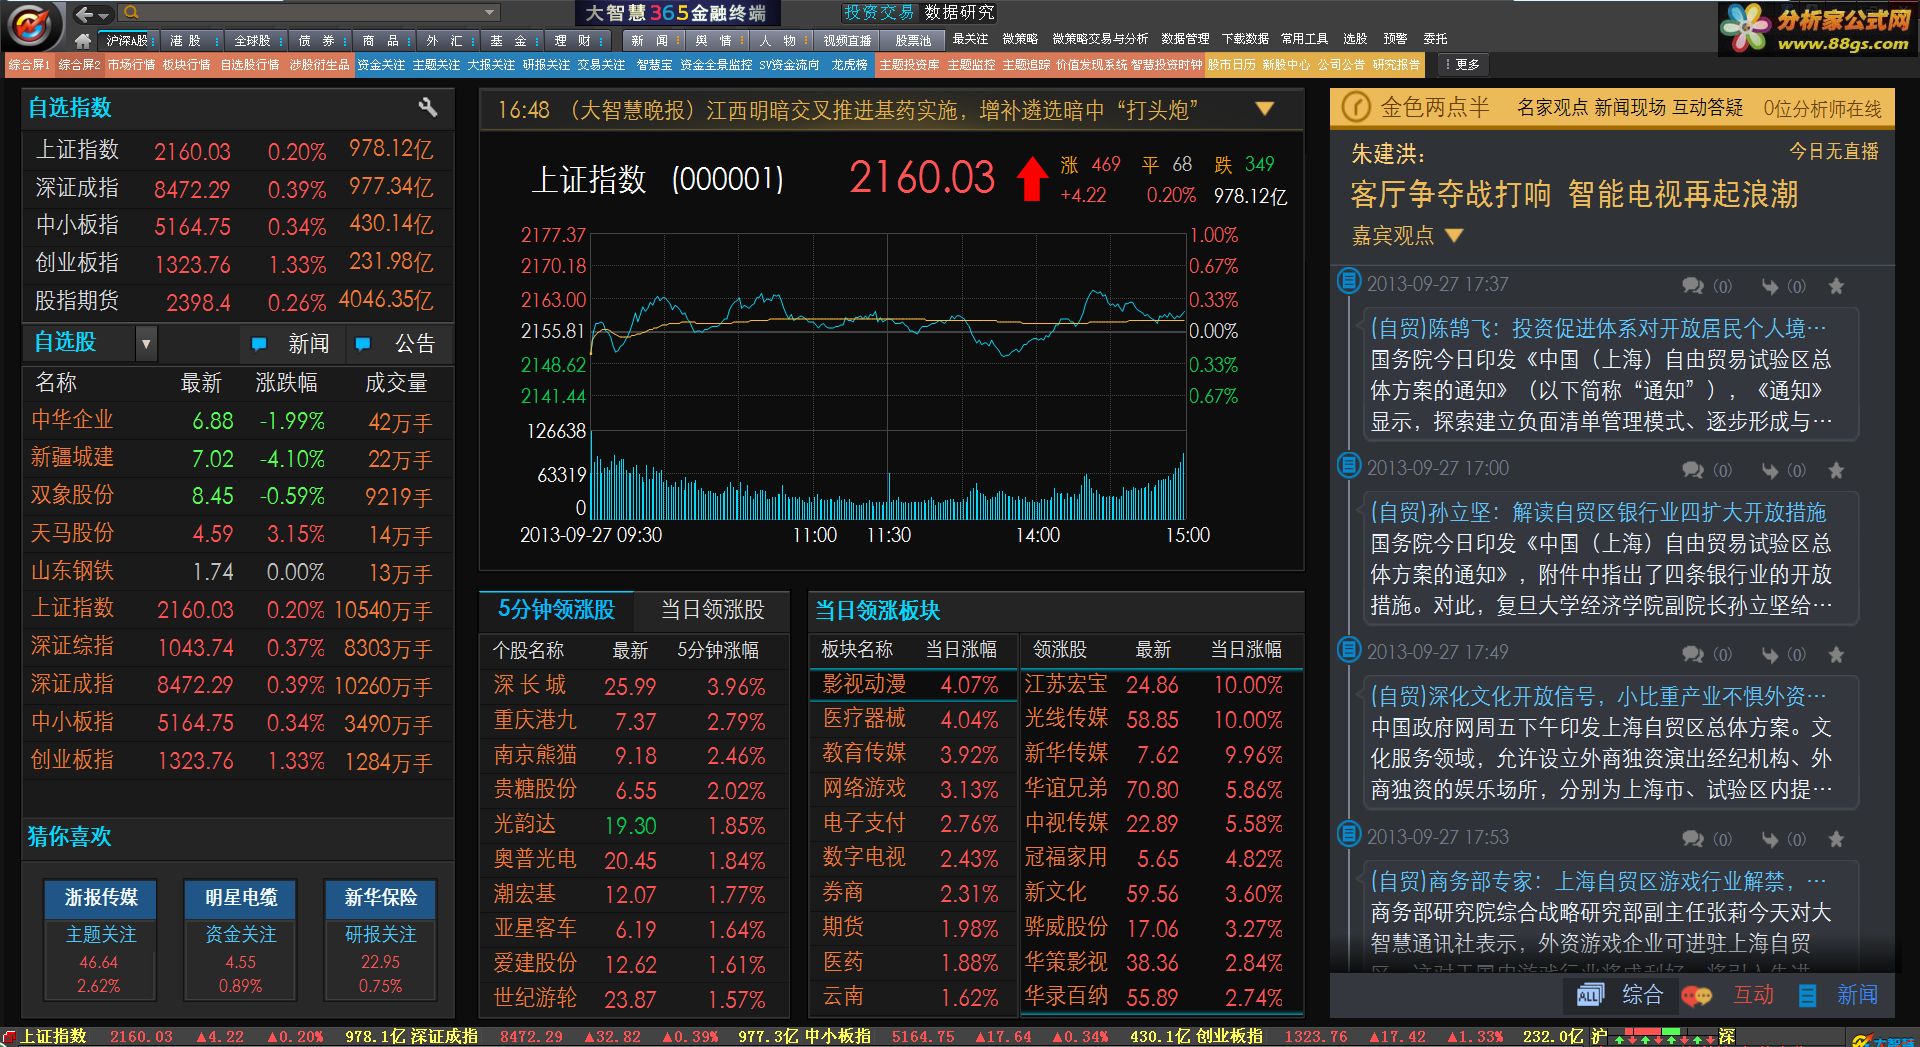Open the 更多 overflow menu
The width and height of the screenshot is (1920, 1047).
coord(1462,65)
